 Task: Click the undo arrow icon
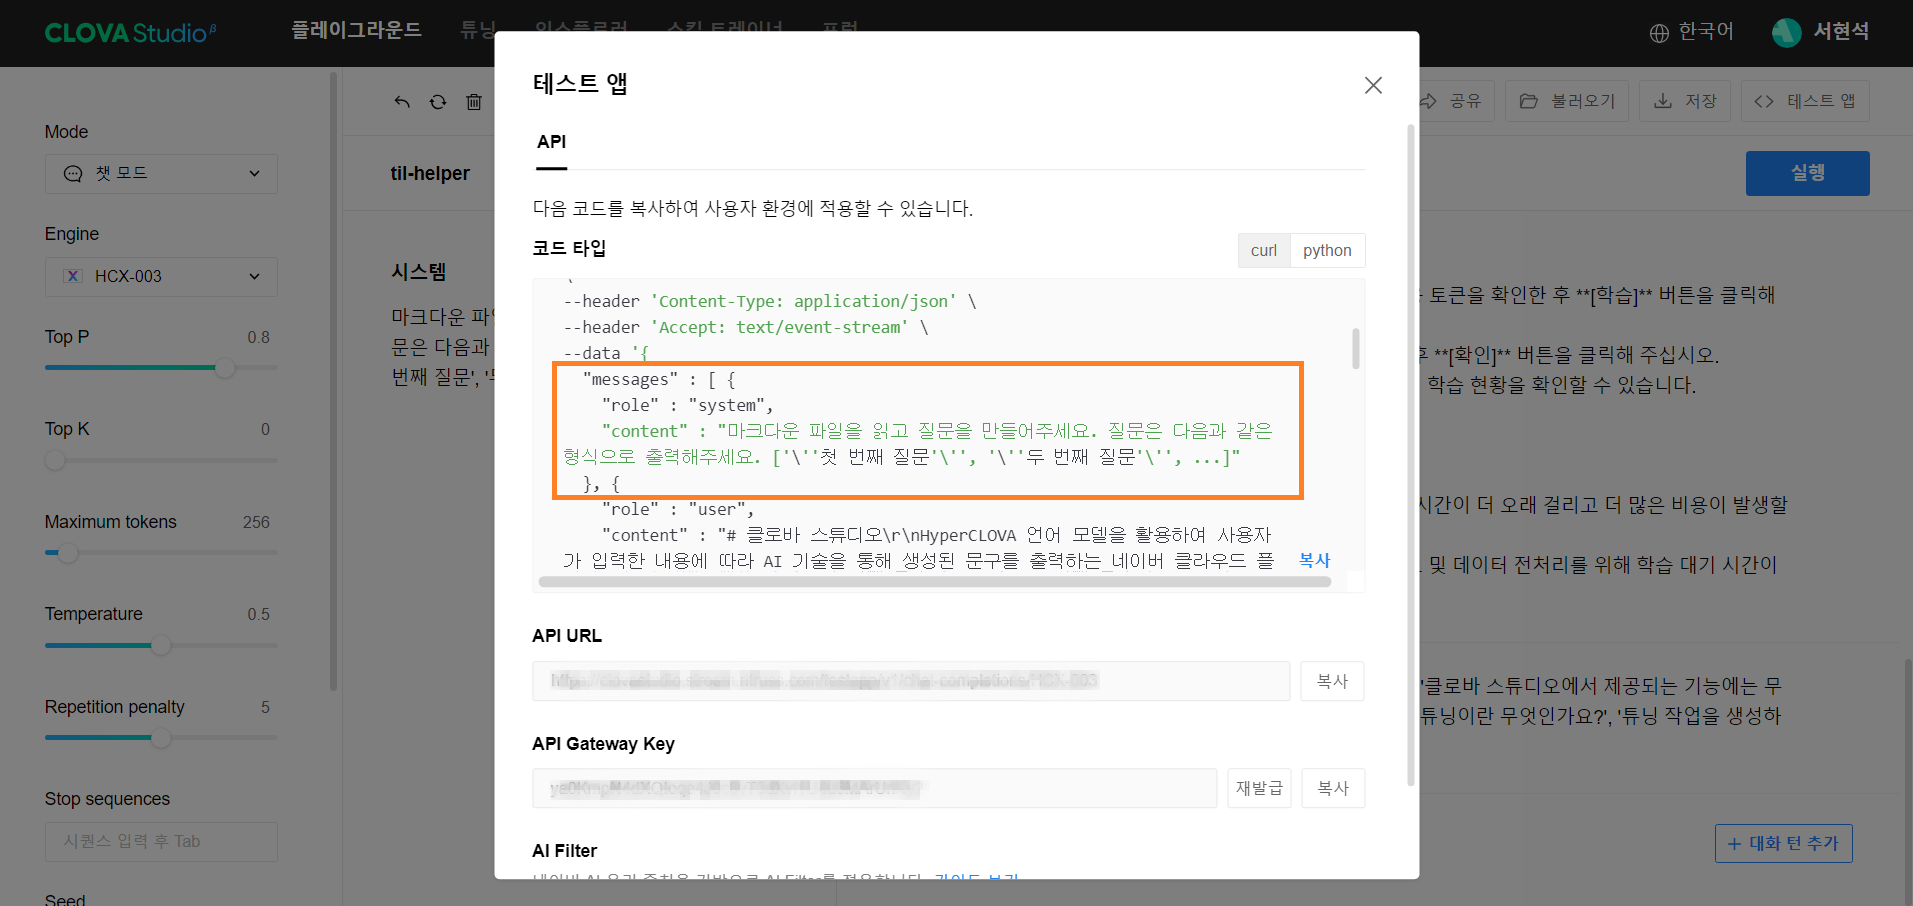point(402,102)
